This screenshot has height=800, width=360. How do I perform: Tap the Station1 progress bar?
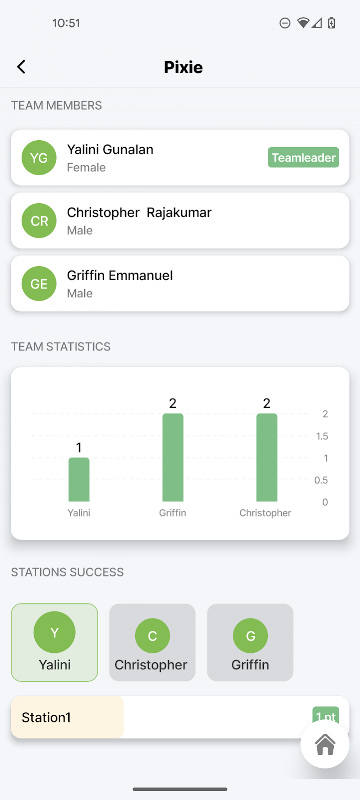(x=180, y=717)
